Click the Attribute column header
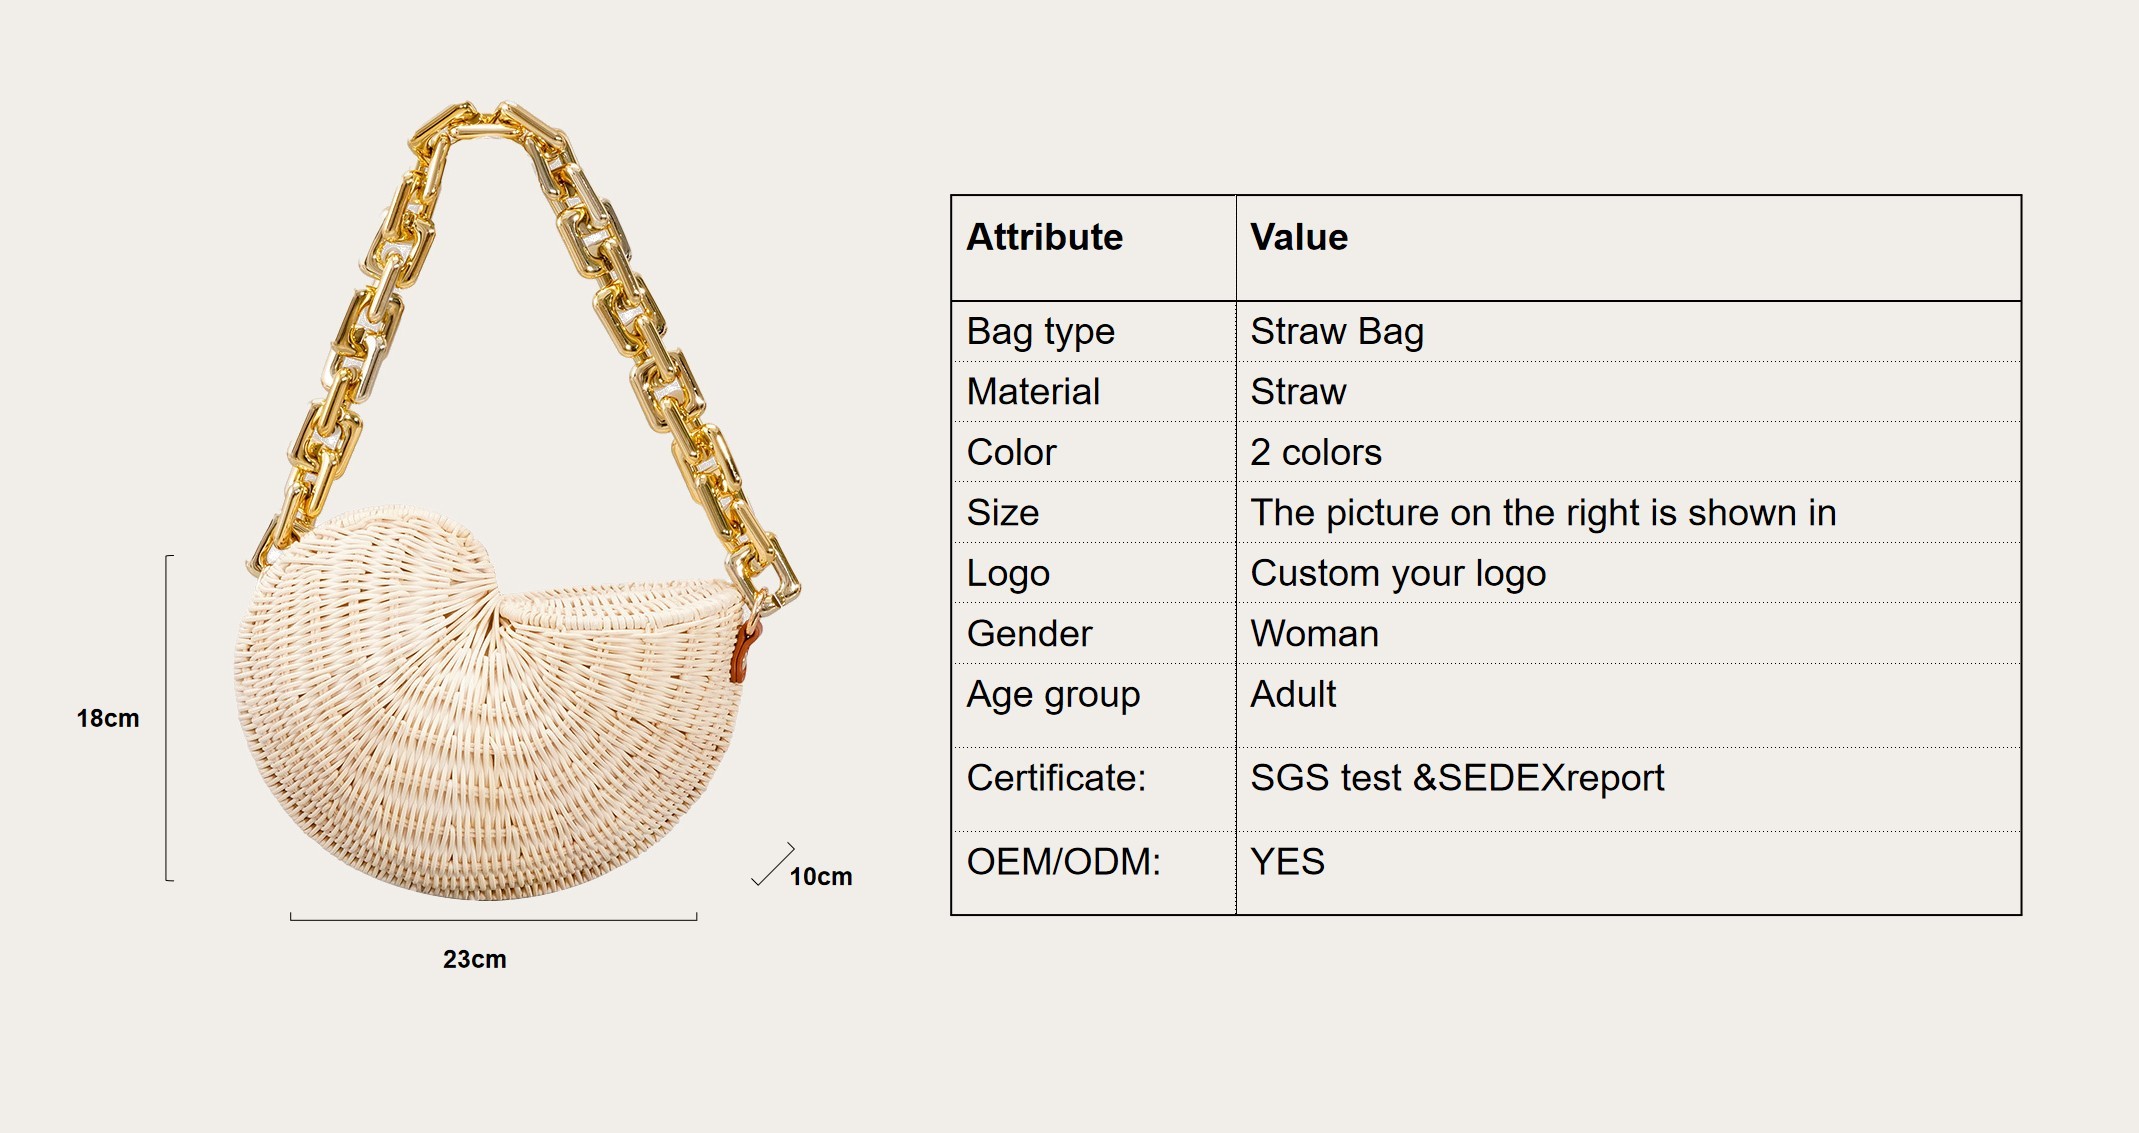 click(1045, 237)
